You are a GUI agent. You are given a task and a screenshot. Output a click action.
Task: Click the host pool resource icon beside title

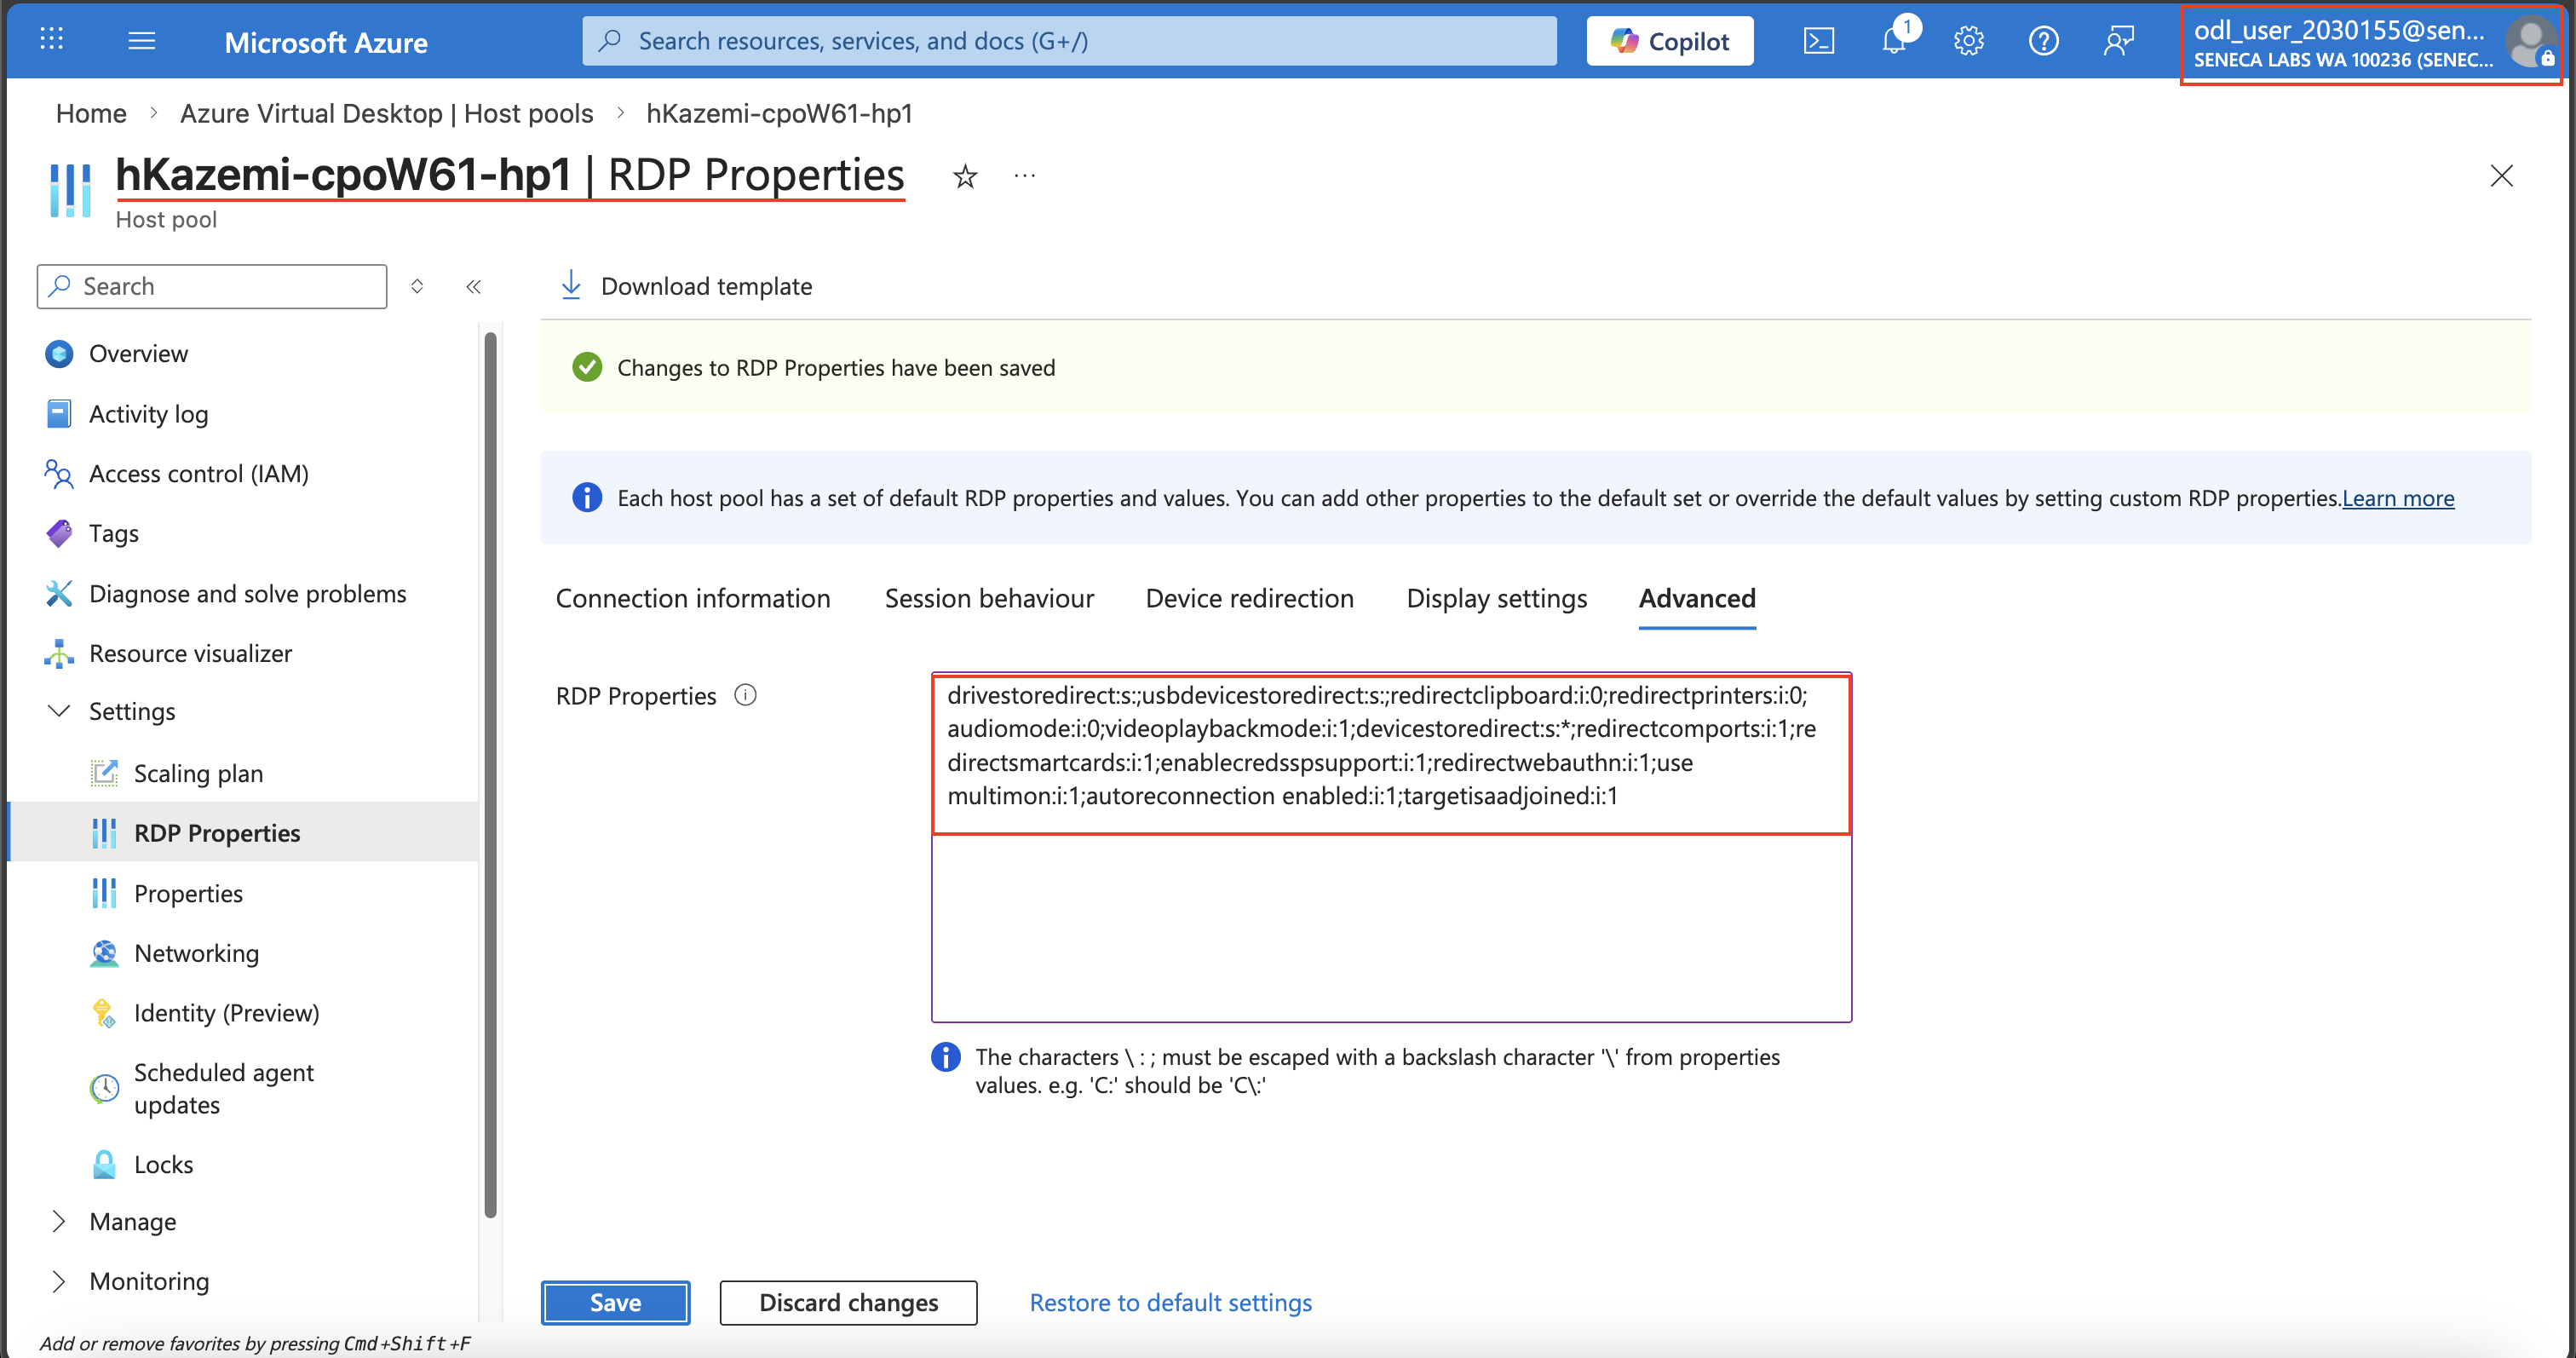pos(70,189)
